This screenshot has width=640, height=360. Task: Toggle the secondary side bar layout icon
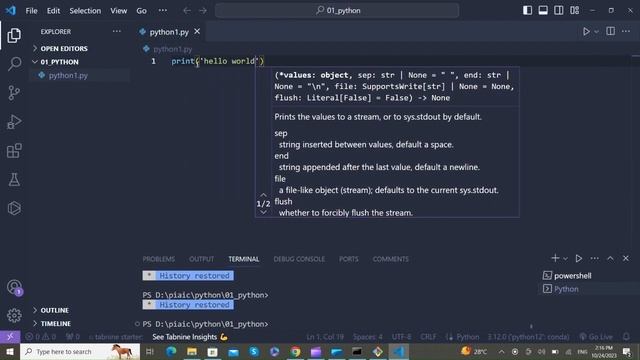[x=559, y=10]
